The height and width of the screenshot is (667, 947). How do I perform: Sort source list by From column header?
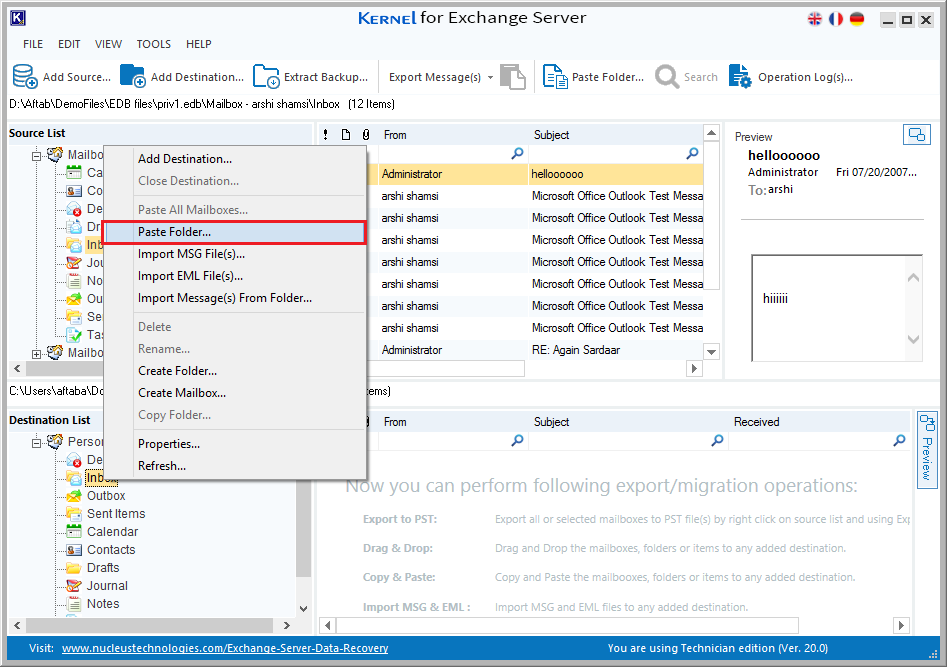point(453,135)
